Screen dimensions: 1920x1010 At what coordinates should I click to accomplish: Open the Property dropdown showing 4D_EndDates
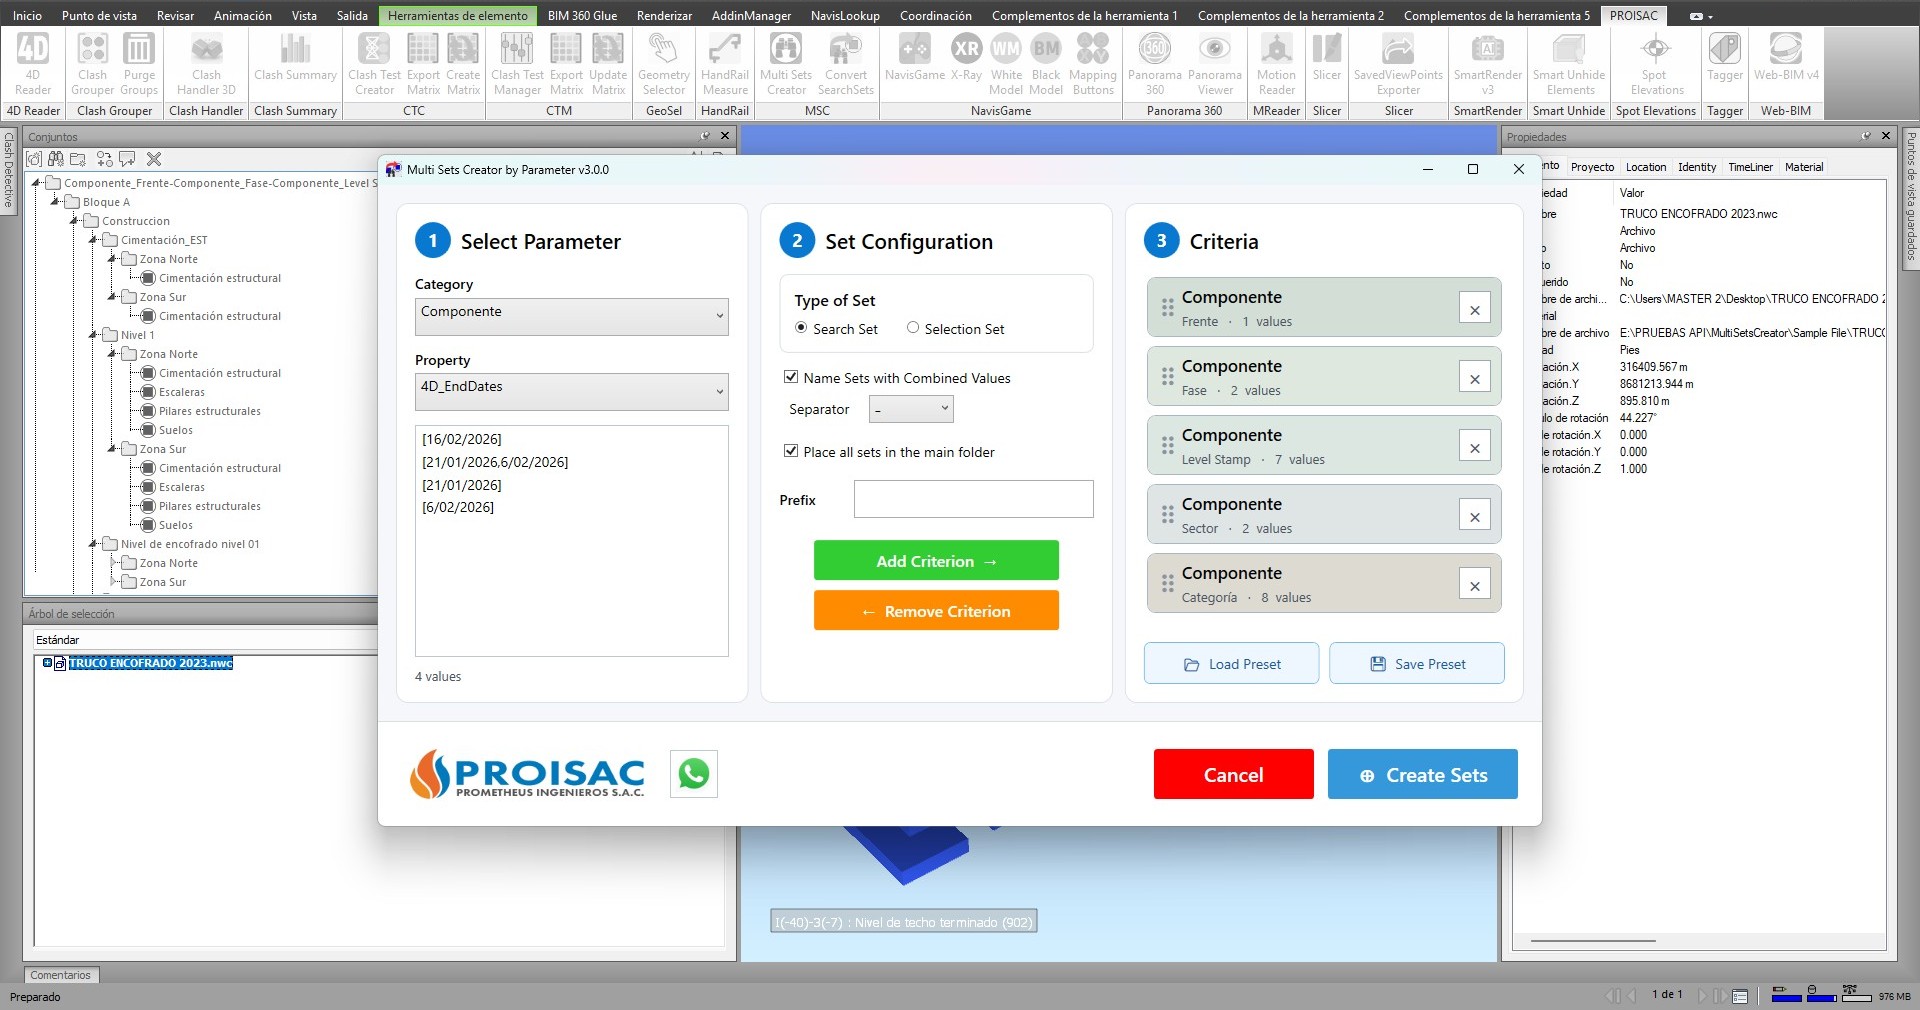coord(572,391)
